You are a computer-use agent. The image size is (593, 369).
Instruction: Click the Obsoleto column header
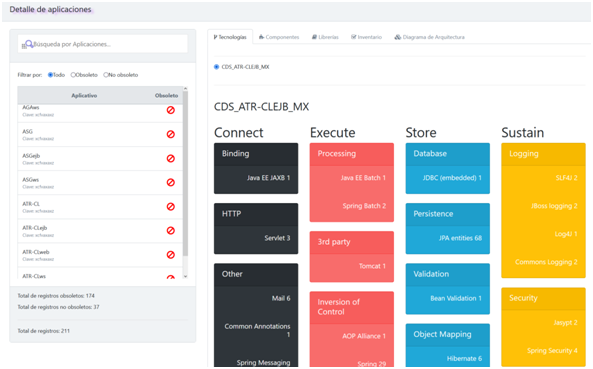(x=166, y=96)
